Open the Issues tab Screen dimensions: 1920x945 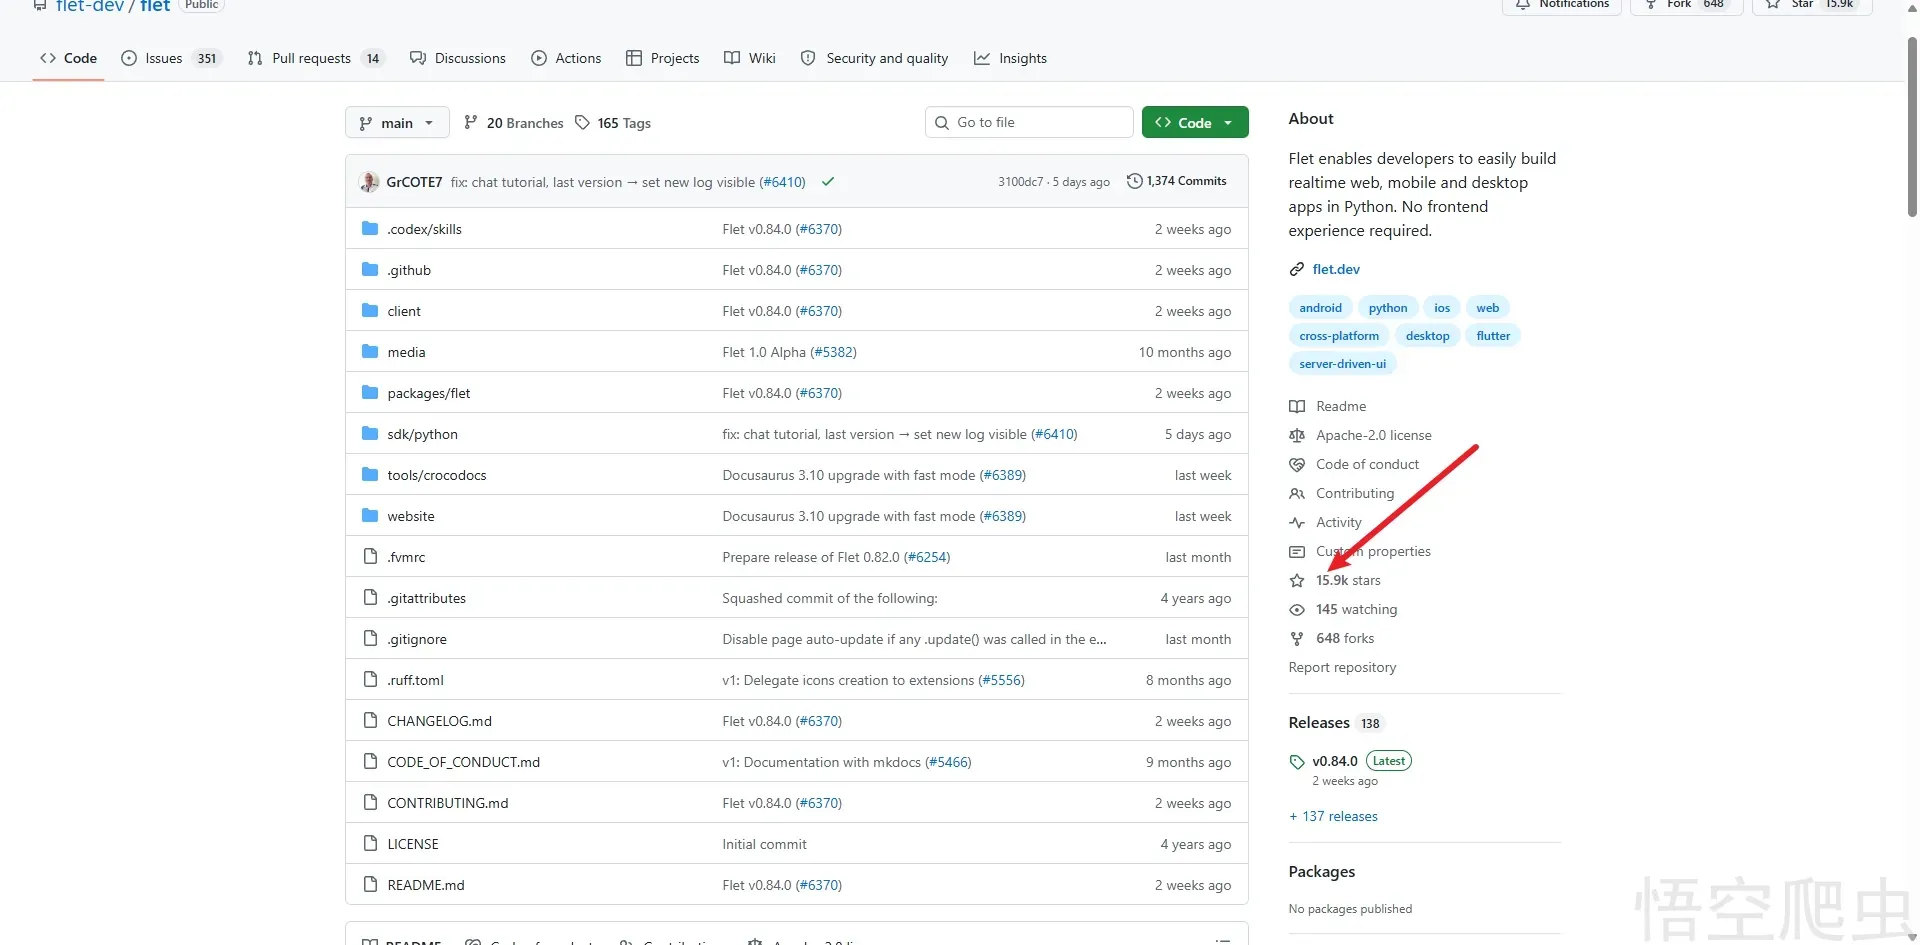(170, 58)
